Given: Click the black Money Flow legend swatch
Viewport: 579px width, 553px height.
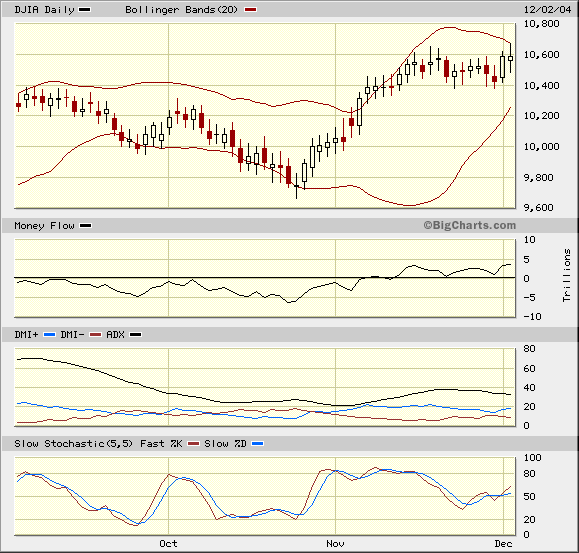Looking at the screenshot, I should tap(85, 226).
